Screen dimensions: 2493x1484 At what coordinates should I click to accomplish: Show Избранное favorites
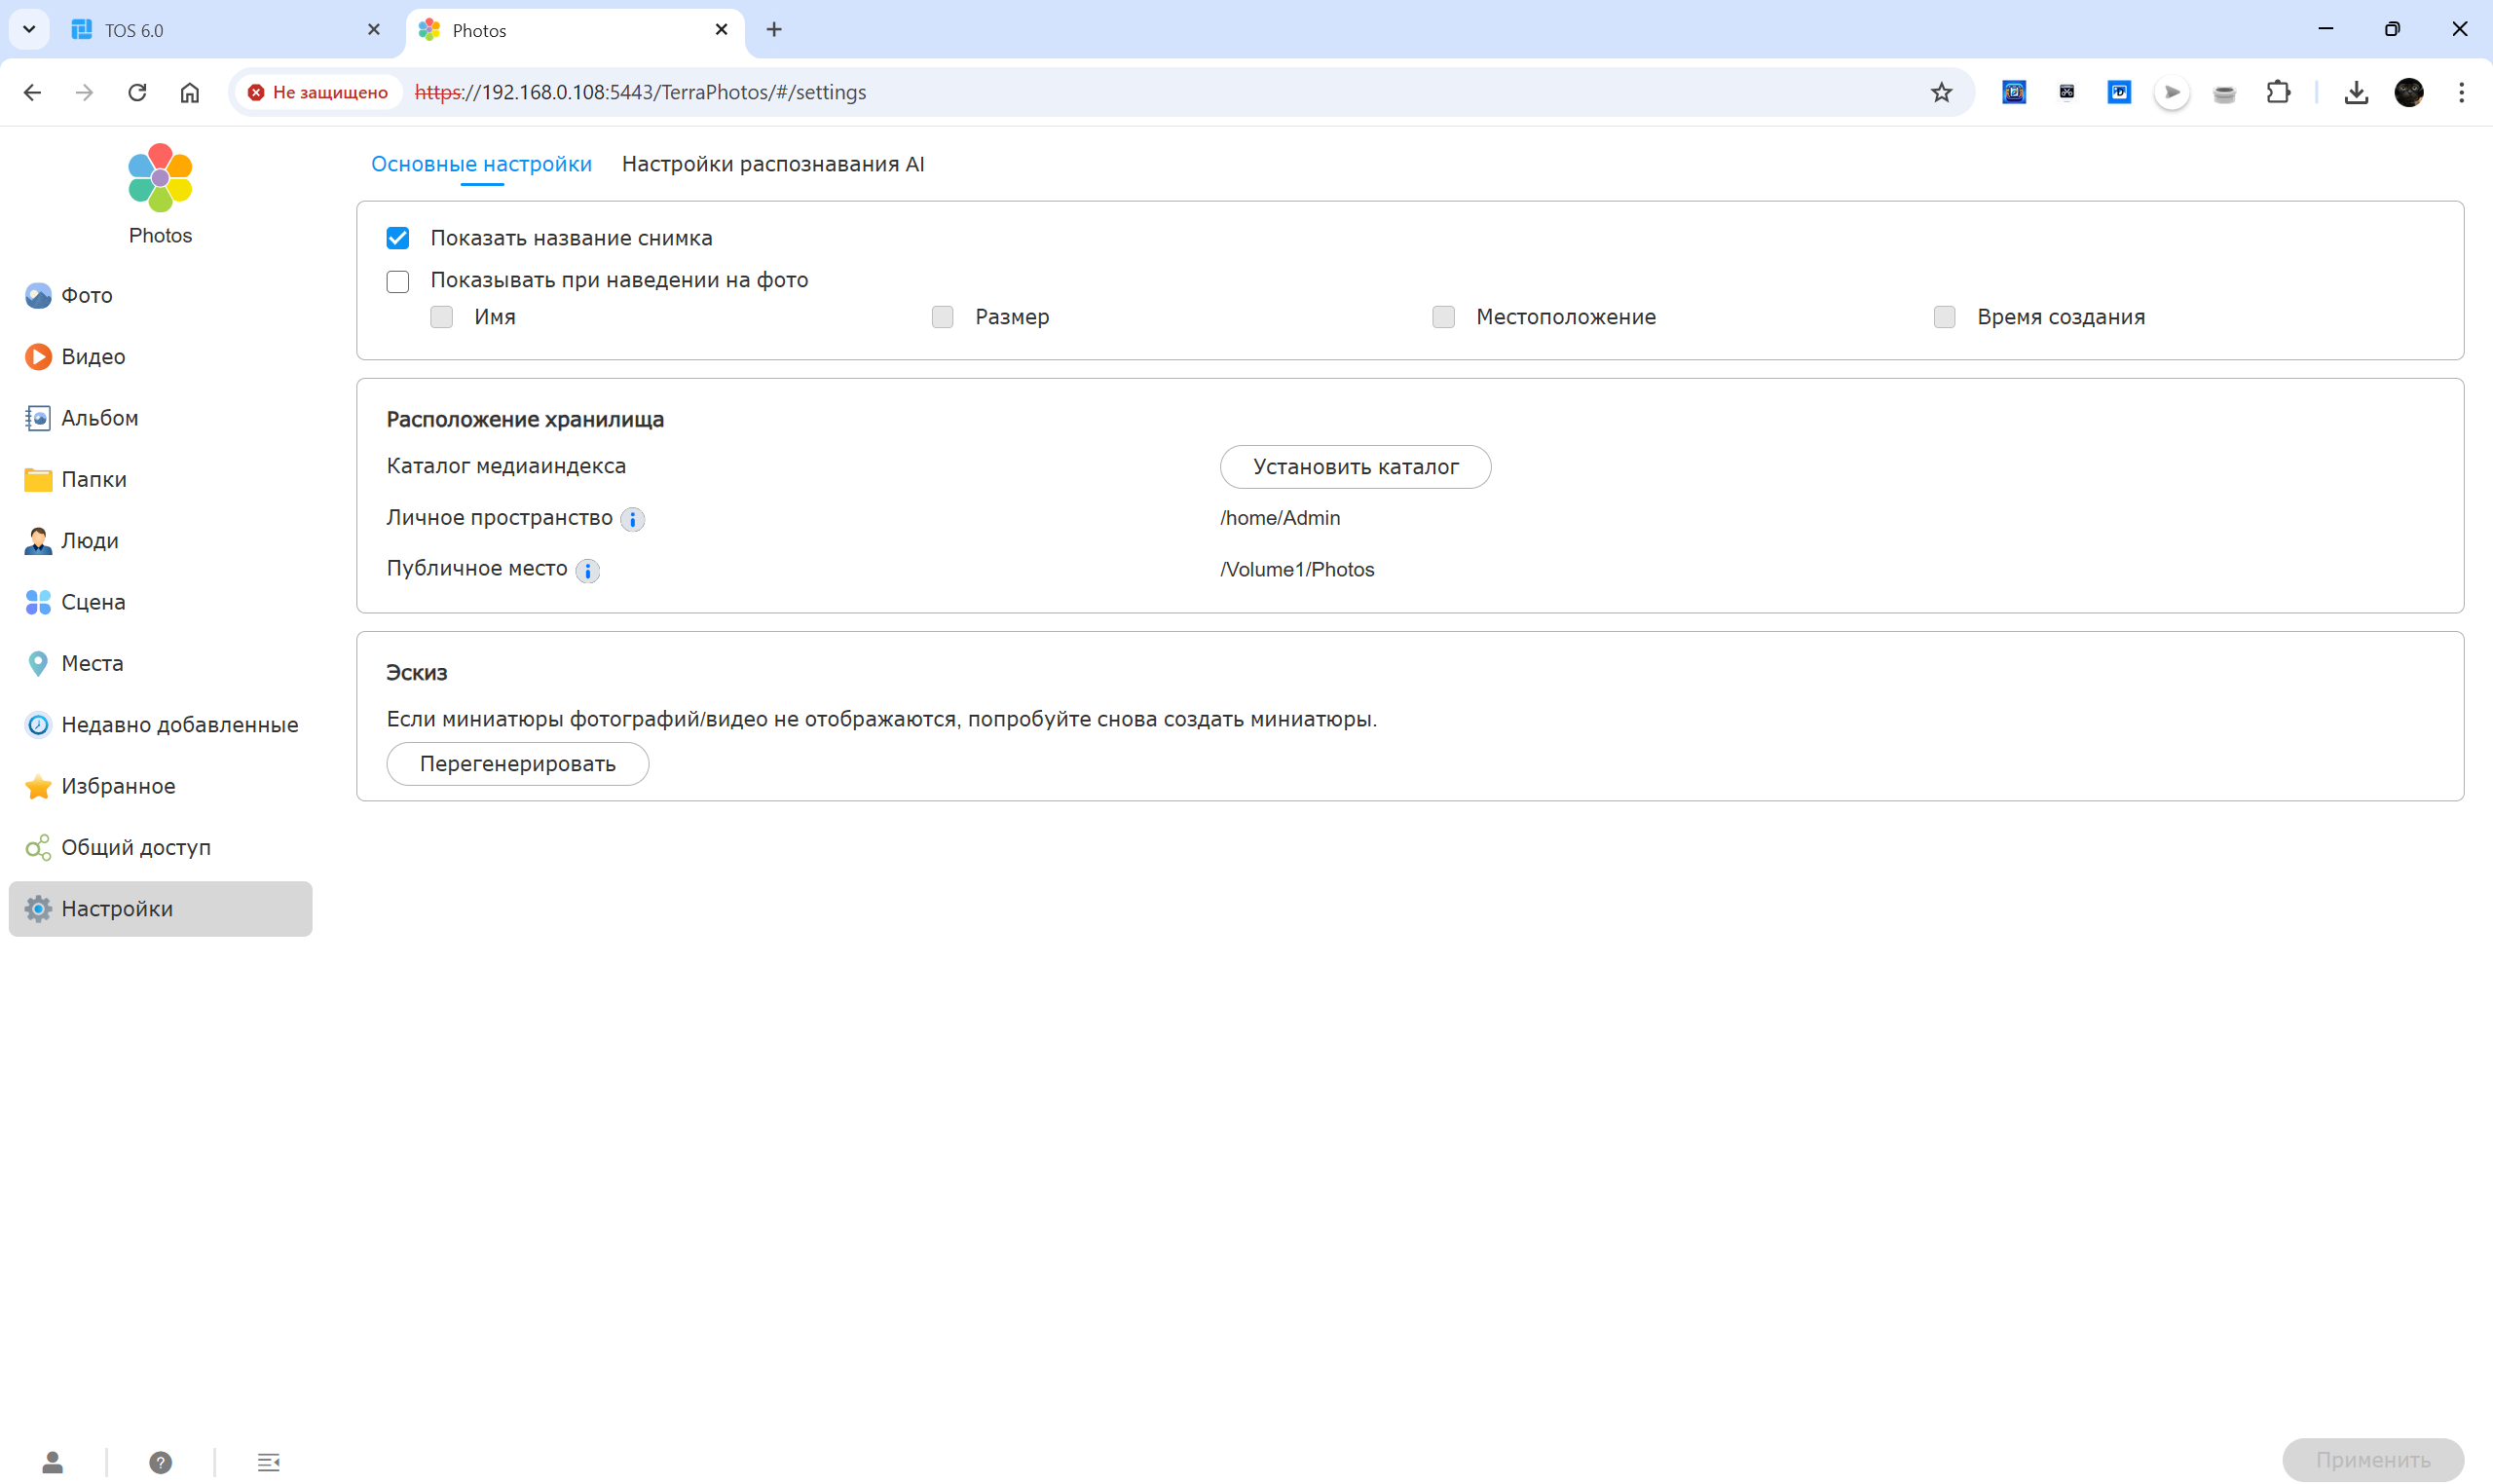[117, 786]
